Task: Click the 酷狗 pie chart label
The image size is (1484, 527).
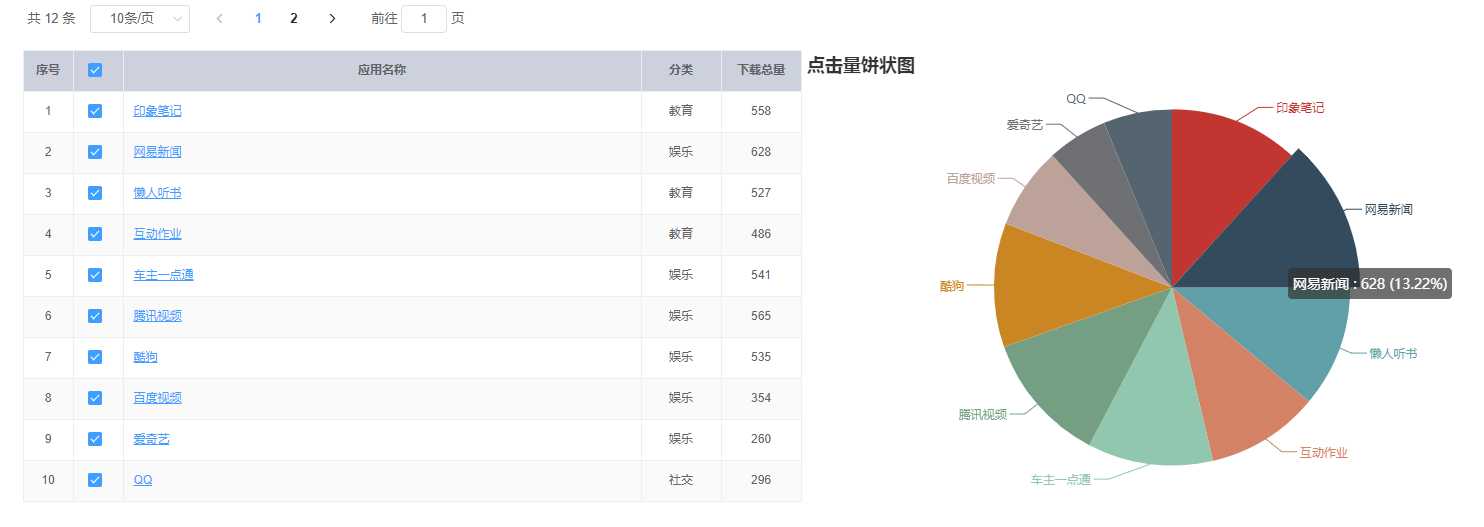Action: (x=952, y=286)
